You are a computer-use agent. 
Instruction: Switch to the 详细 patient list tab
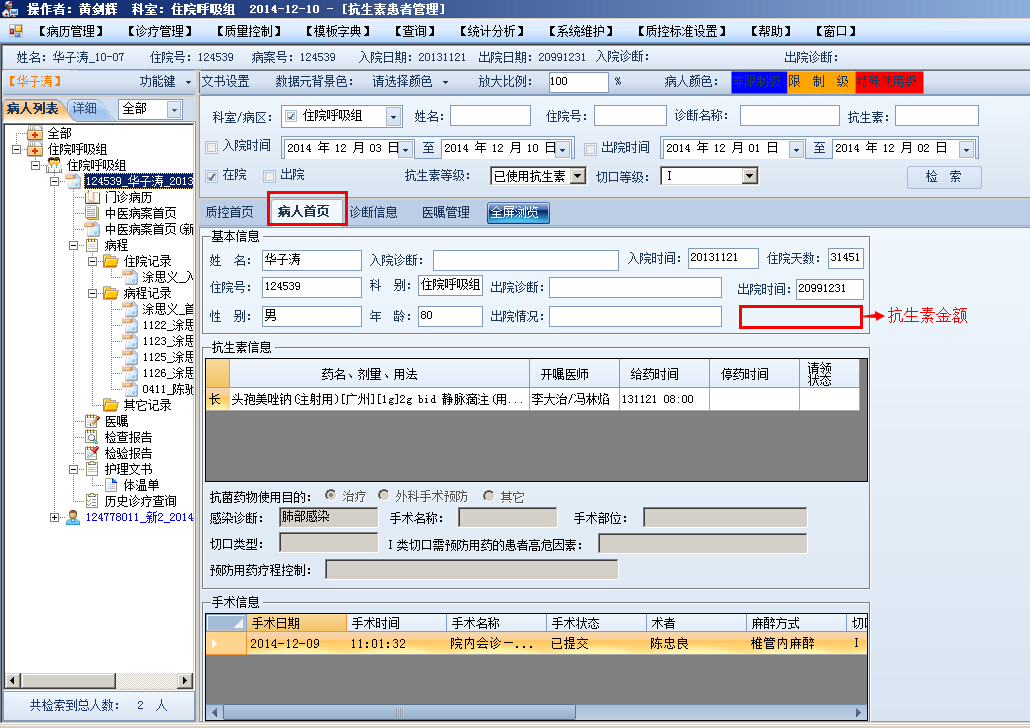85,108
